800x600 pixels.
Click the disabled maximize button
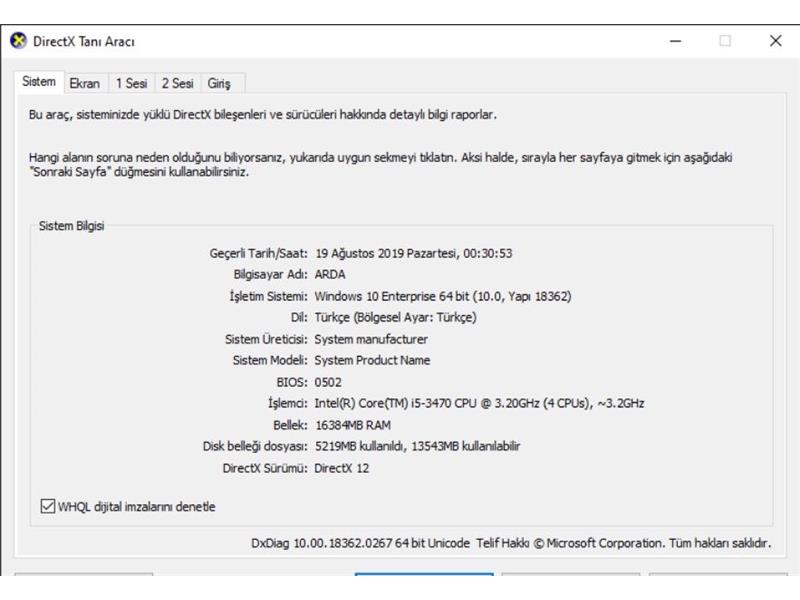coord(725,41)
